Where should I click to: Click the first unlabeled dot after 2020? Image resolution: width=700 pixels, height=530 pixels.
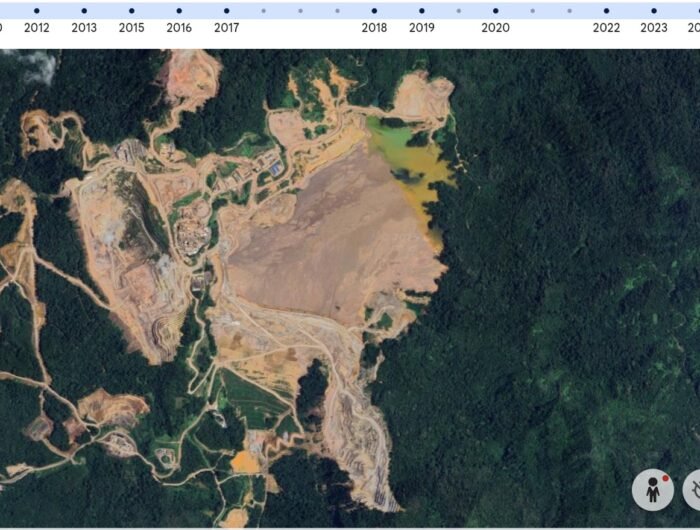point(532,11)
